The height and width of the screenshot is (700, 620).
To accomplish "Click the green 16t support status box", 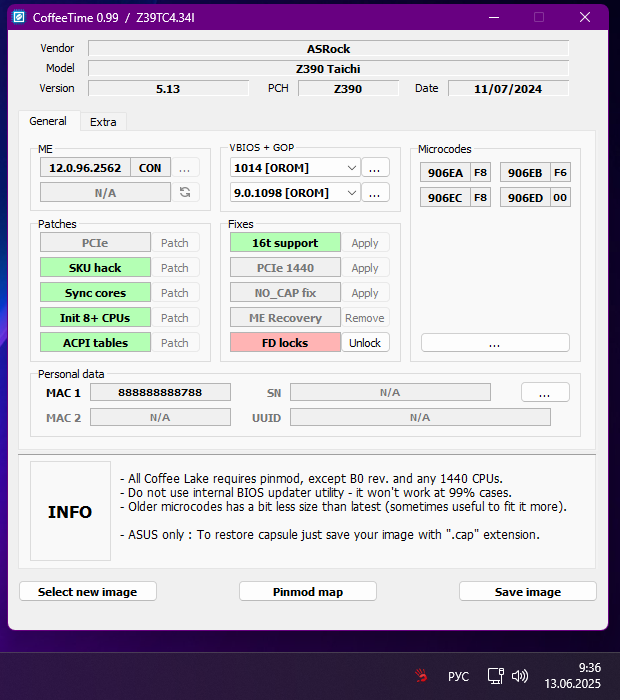I will (x=285, y=243).
